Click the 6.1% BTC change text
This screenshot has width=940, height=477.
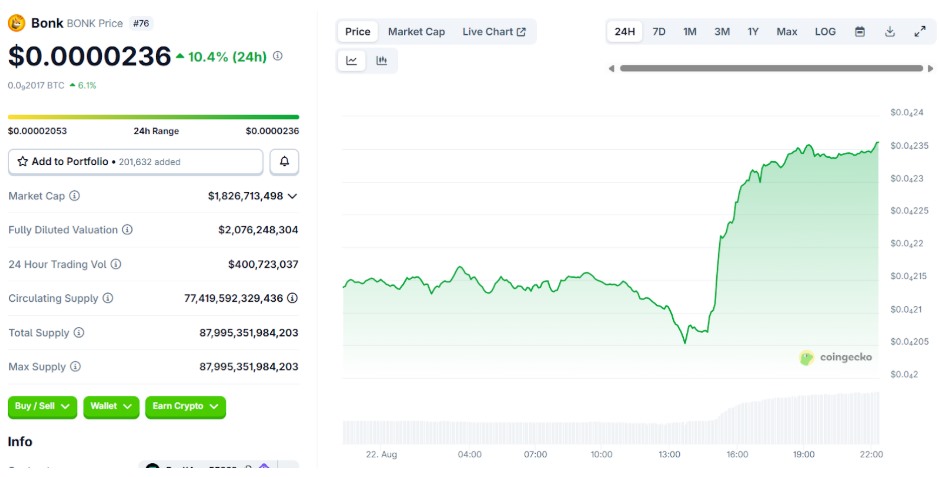coord(87,86)
